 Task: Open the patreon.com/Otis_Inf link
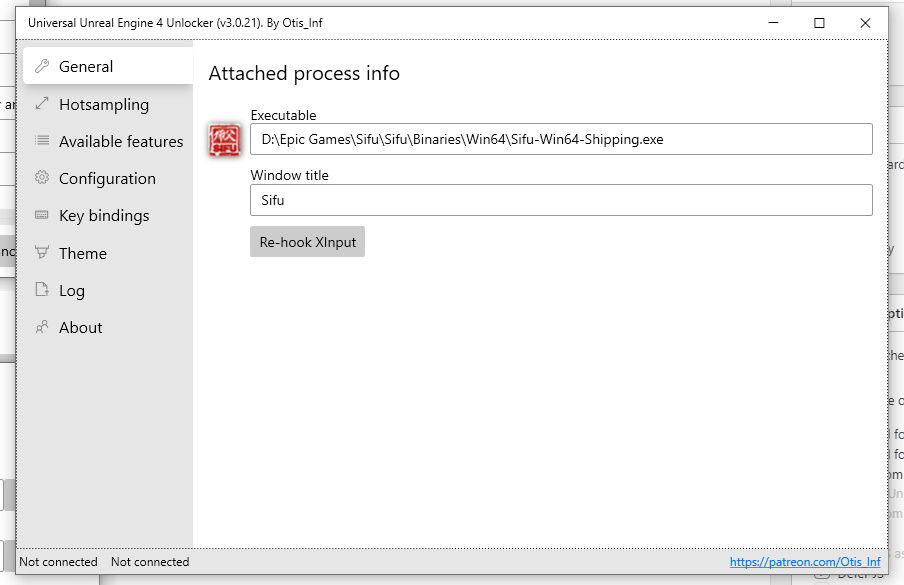coord(805,562)
